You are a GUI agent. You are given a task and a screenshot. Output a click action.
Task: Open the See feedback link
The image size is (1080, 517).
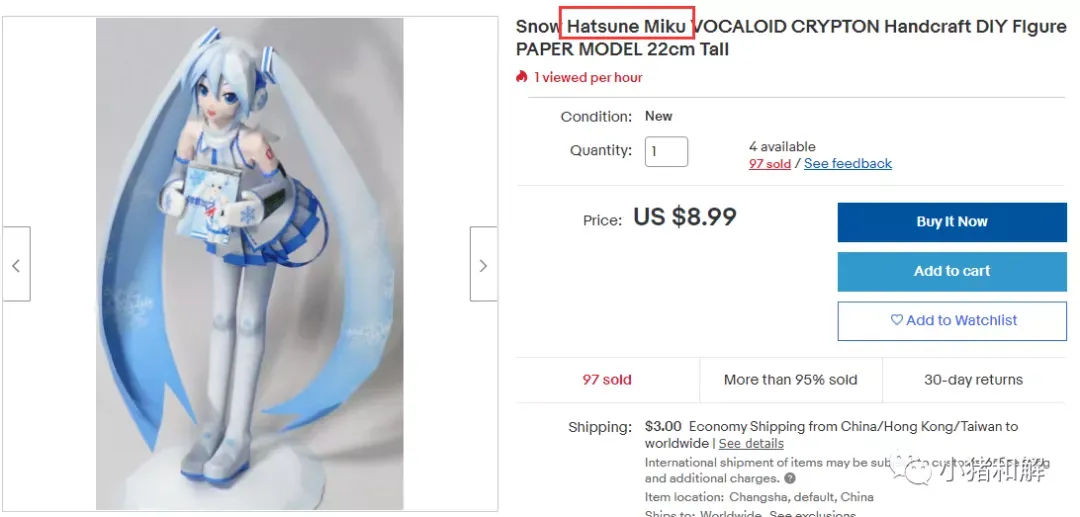[x=848, y=164]
